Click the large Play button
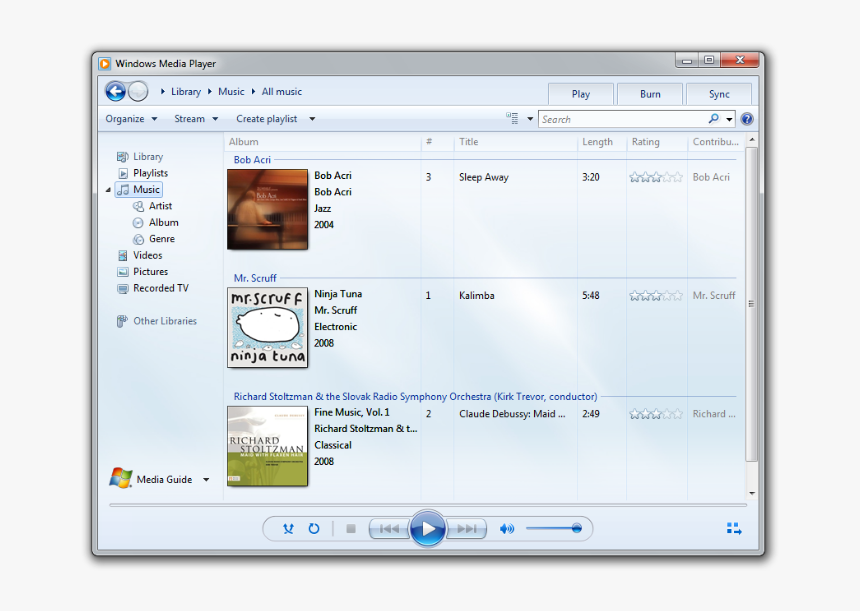Screen dimensions: 860x611 point(427,529)
